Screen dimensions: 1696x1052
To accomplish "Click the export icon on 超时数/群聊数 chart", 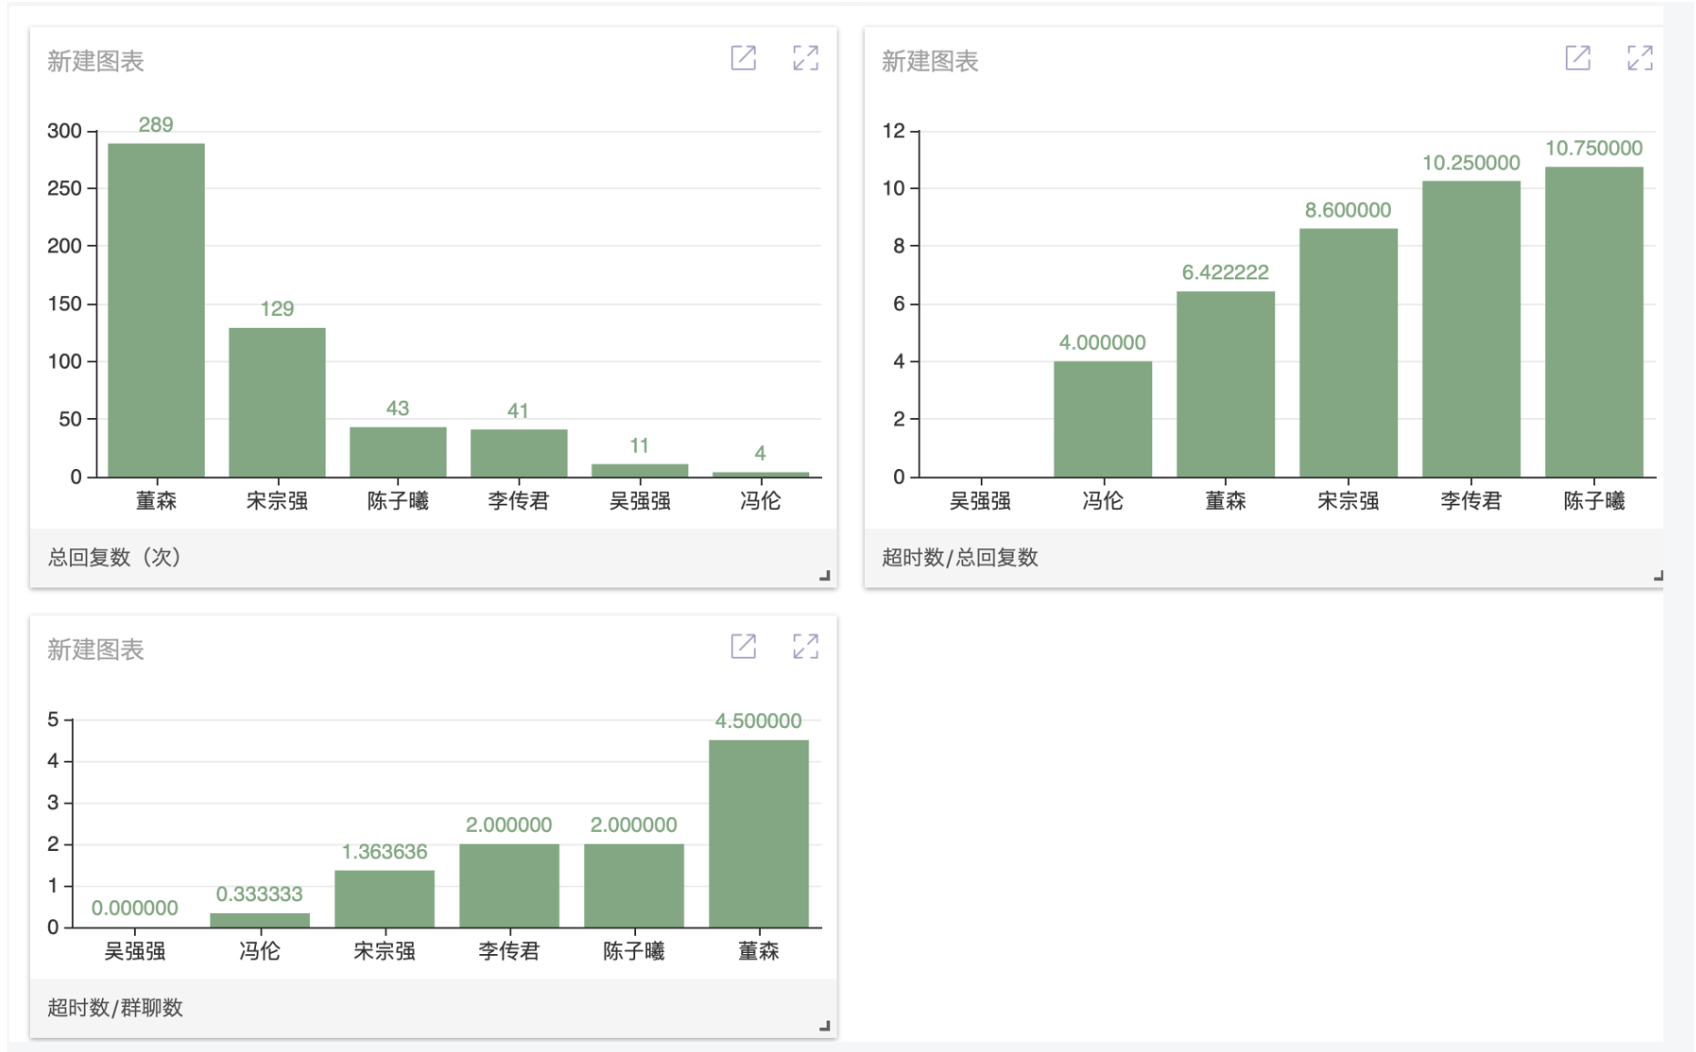I will (x=743, y=646).
